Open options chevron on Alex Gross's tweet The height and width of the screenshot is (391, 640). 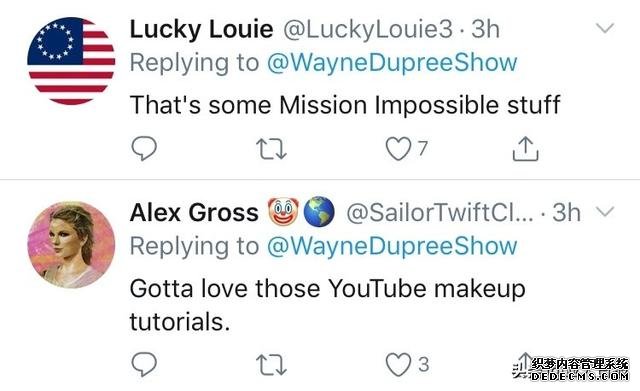605,211
